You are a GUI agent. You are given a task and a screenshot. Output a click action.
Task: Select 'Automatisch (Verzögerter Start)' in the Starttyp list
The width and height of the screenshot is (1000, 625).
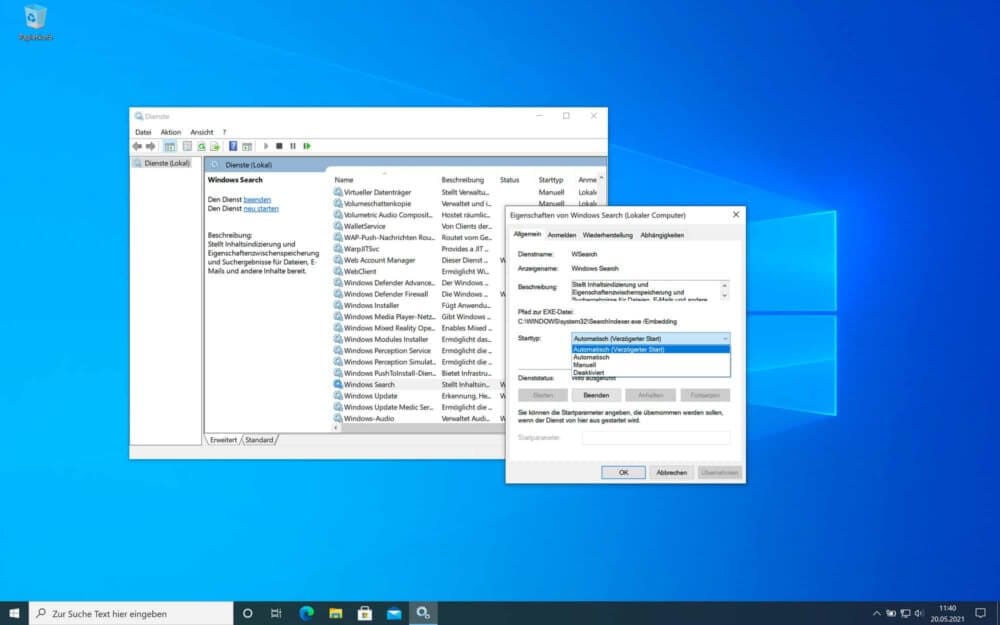click(651, 349)
